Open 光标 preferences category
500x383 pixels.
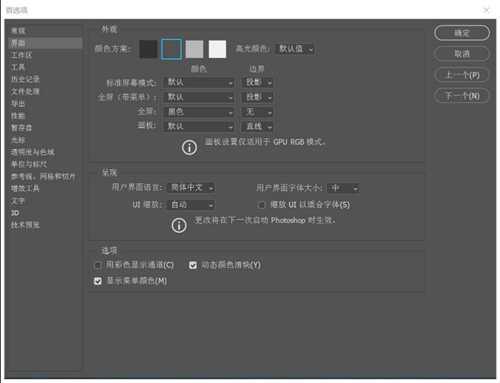[x=44, y=140]
